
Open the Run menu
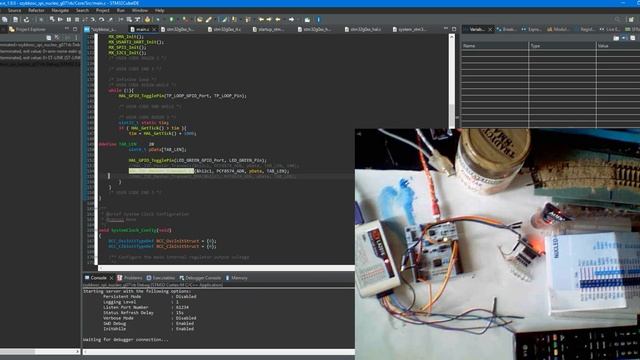click(121, 10)
